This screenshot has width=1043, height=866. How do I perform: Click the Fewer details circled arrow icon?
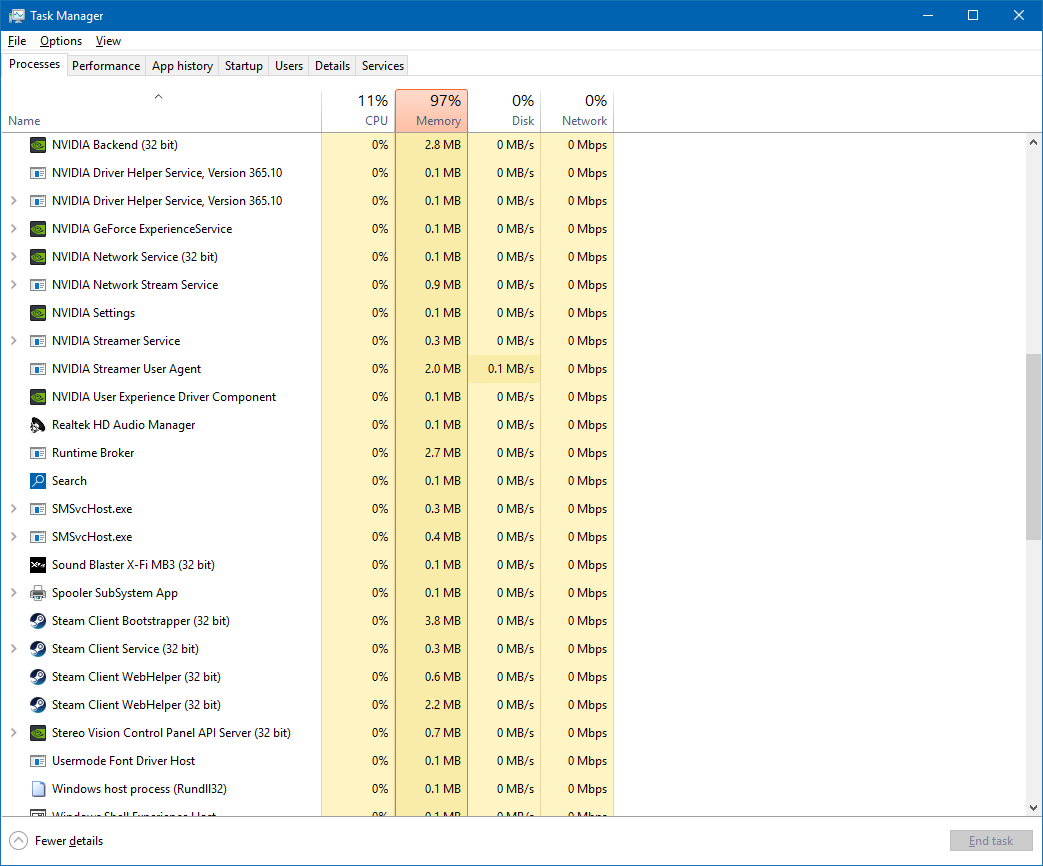pos(19,841)
